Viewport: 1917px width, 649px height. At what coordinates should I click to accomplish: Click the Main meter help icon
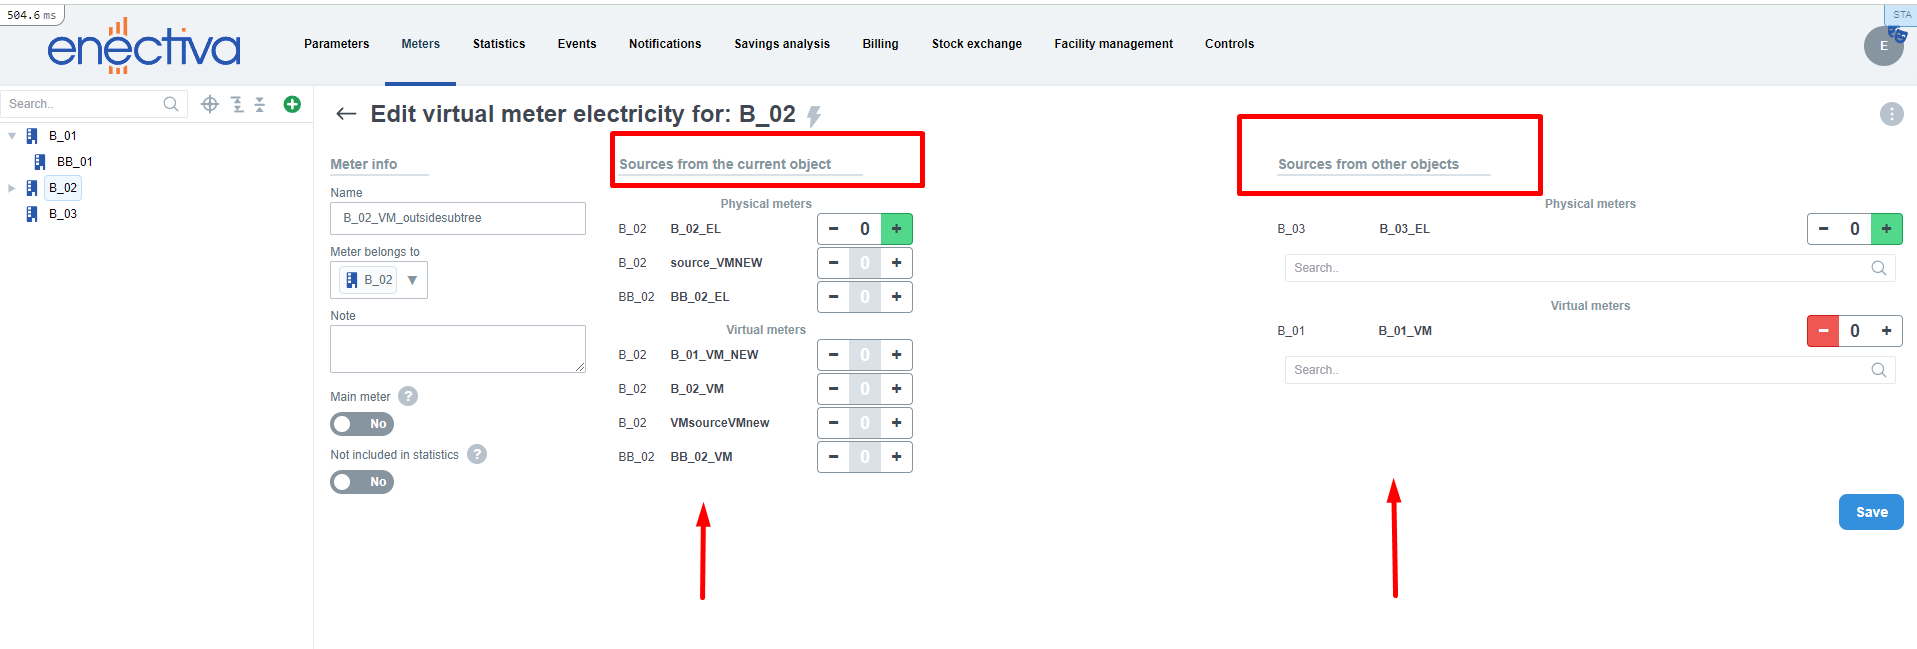click(x=408, y=397)
